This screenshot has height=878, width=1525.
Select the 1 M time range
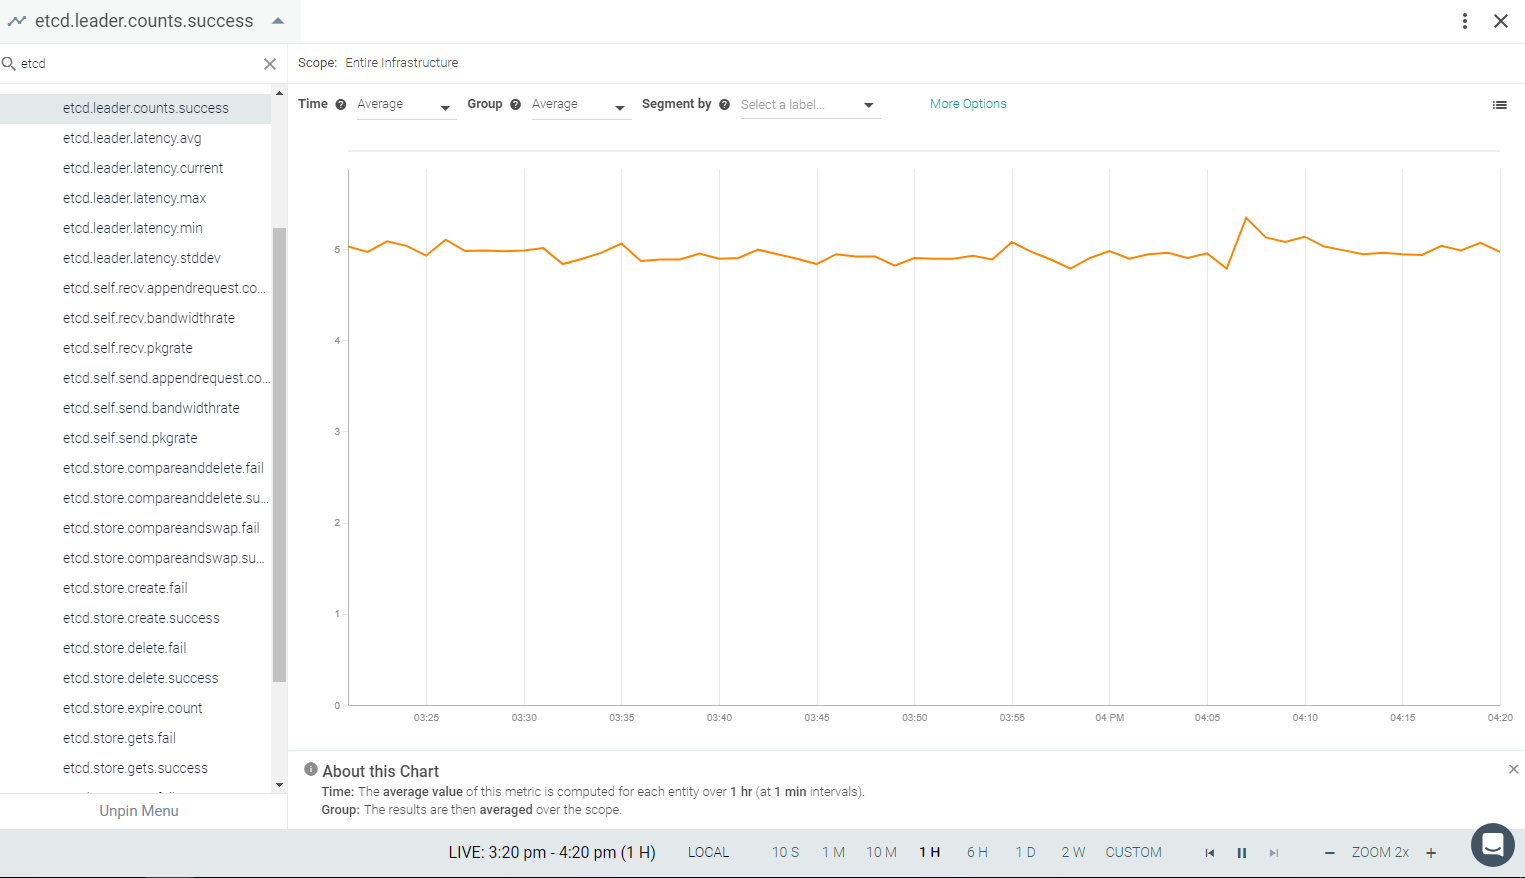click(x=834, y=853)
